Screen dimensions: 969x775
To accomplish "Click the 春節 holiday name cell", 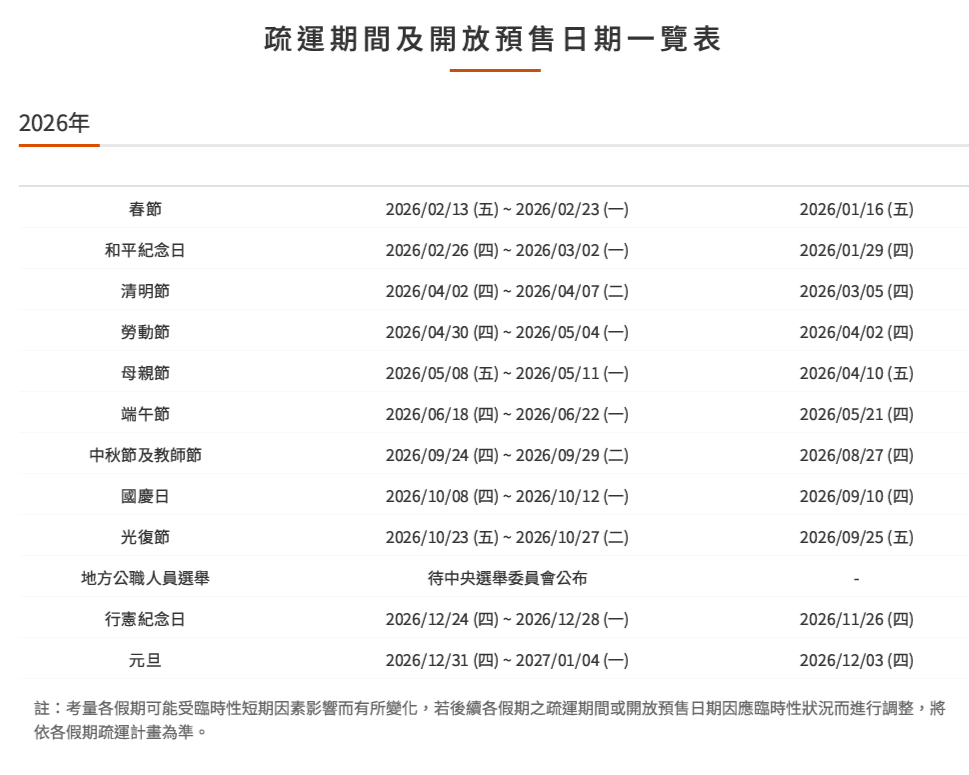I will (x=145, y=210).
